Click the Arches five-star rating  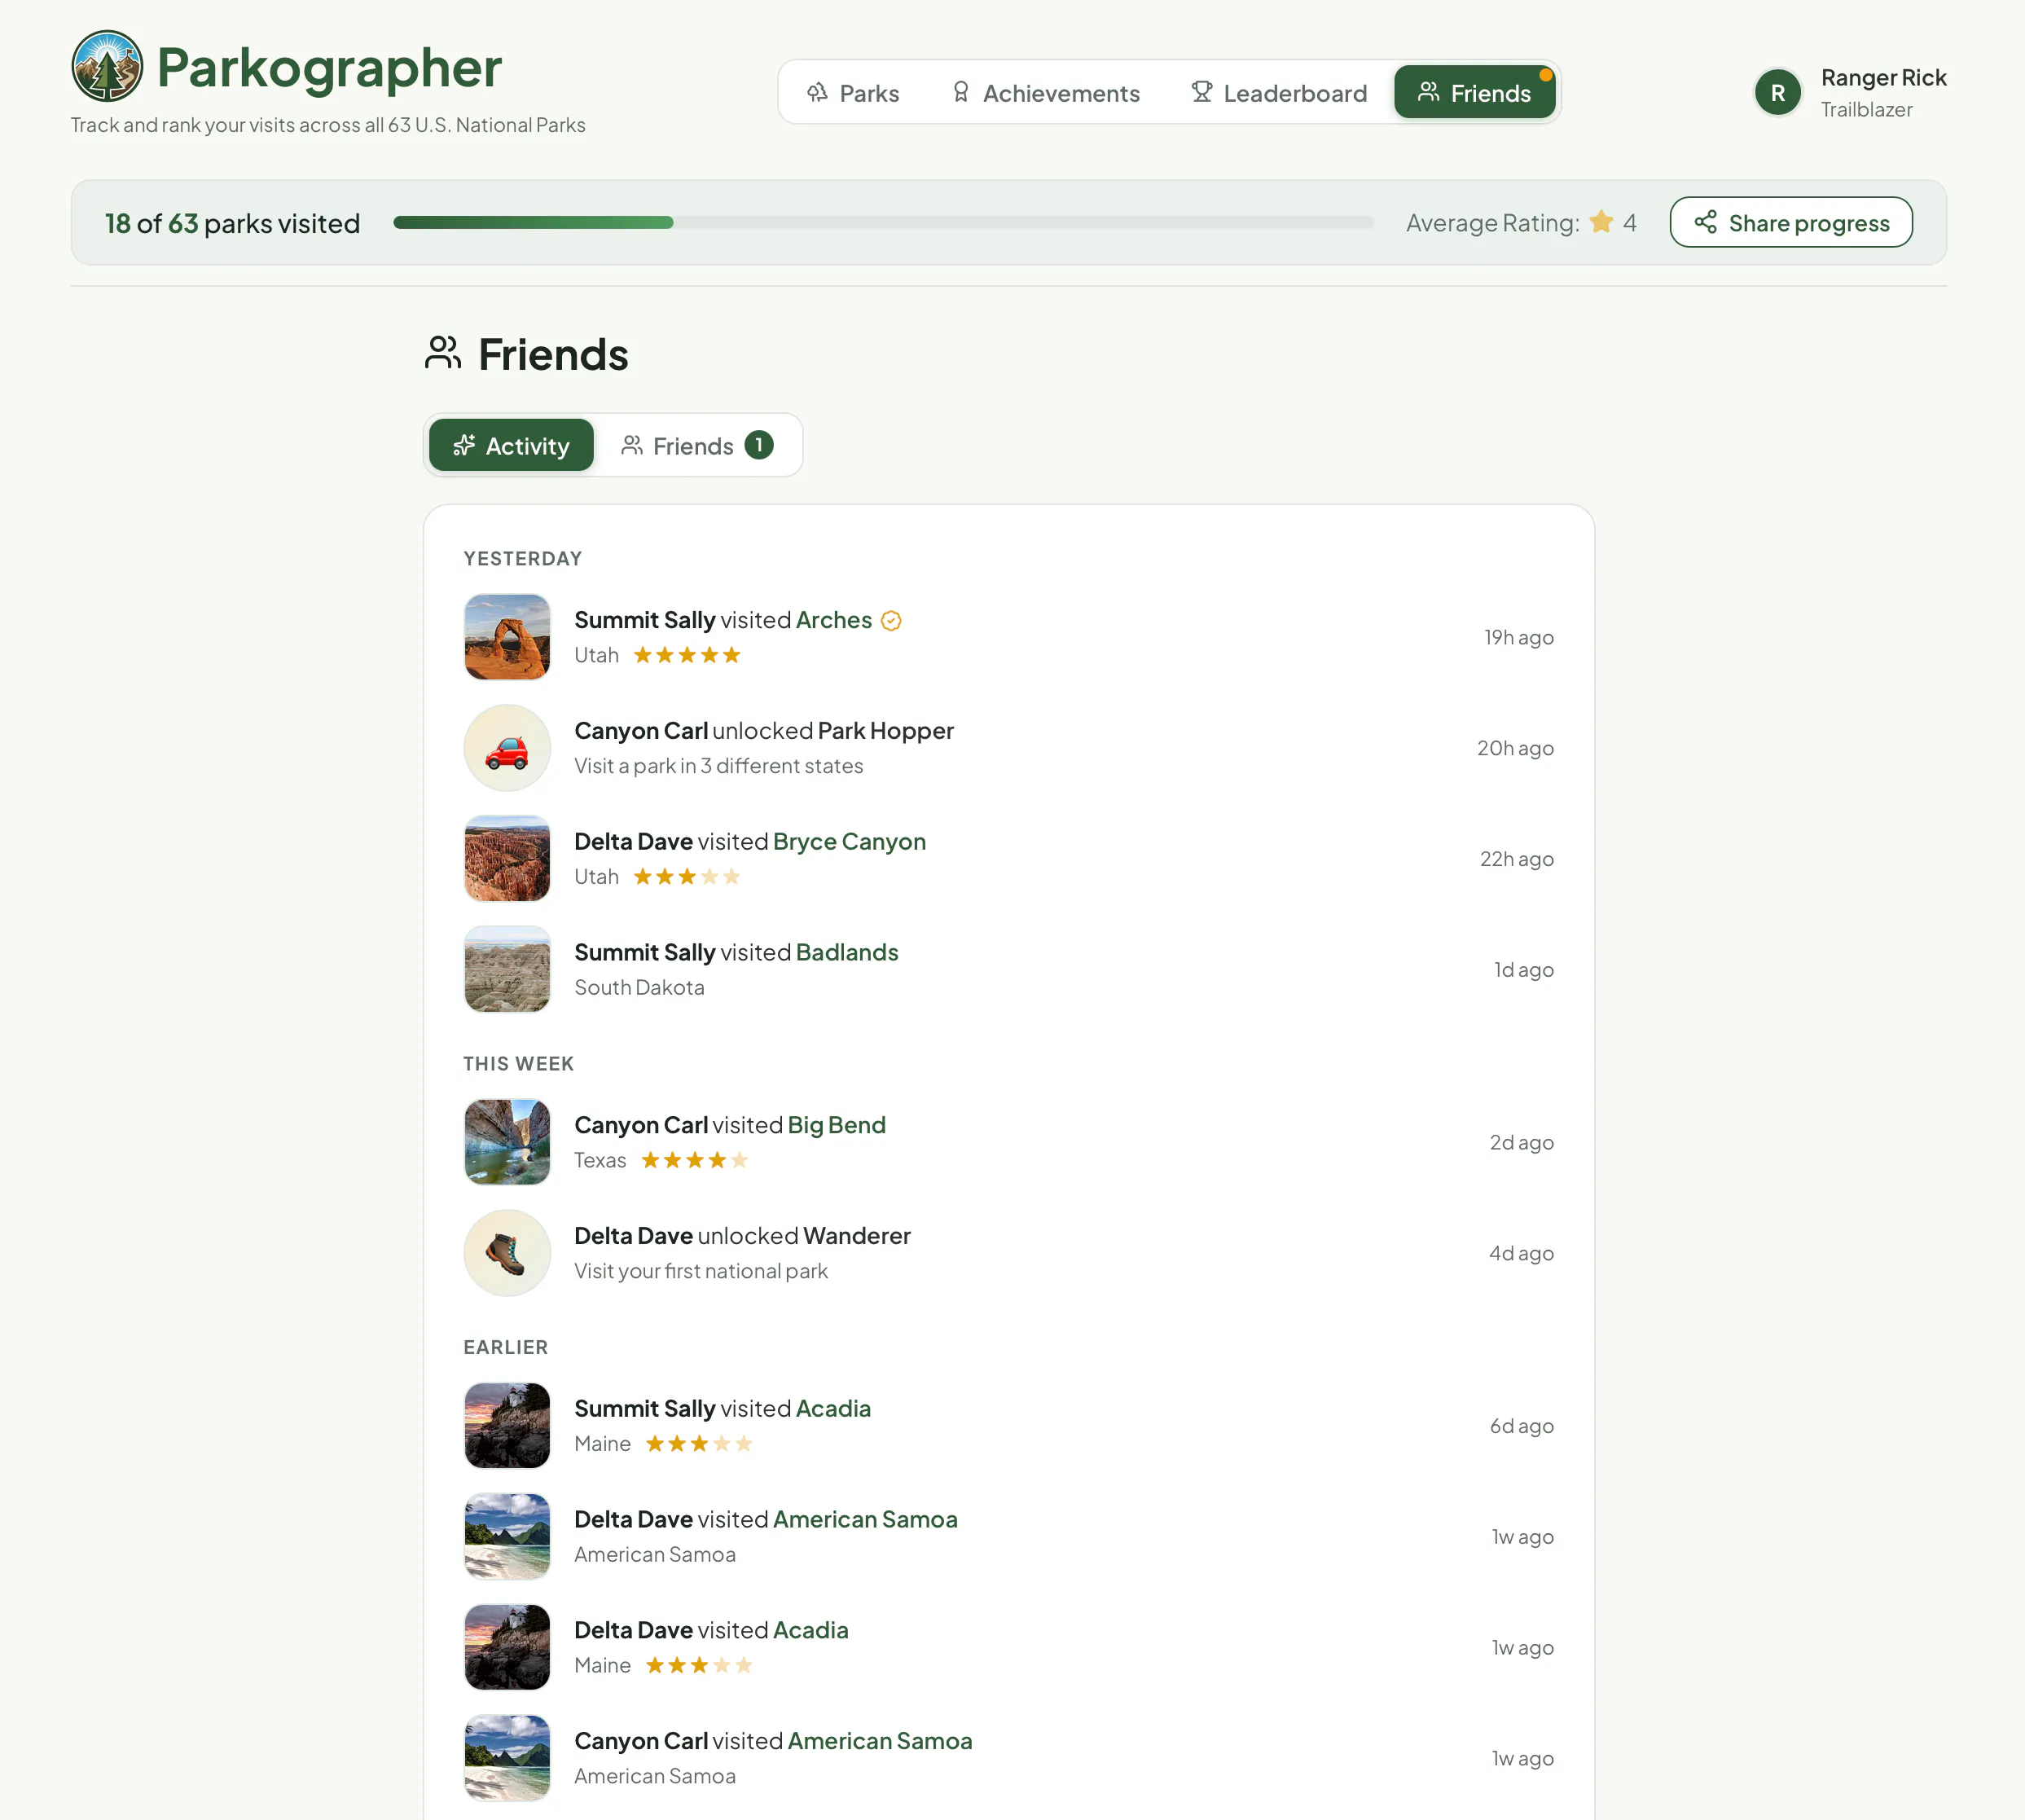[687, 656]
